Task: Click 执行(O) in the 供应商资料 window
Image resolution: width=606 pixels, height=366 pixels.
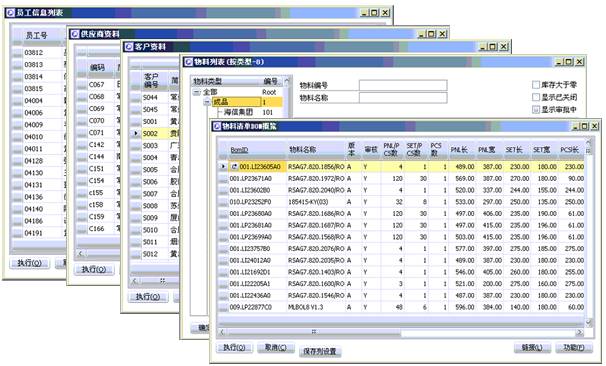Action: tap(94, 269)
